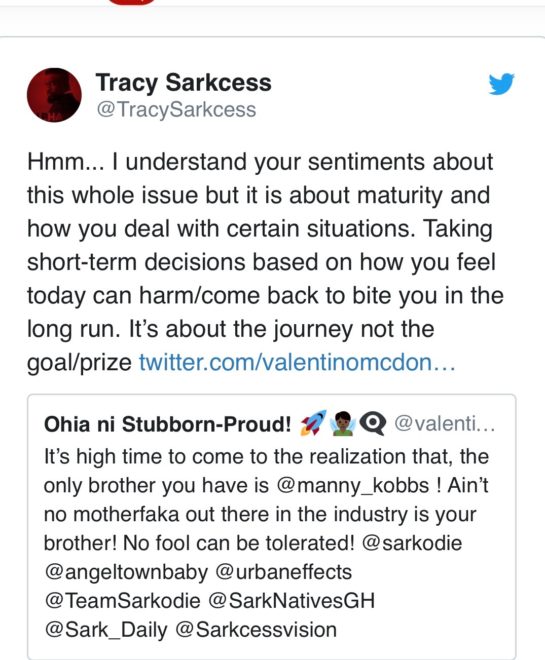
Task: Open the @Sark_Daily mention
Action: [106, 630]
